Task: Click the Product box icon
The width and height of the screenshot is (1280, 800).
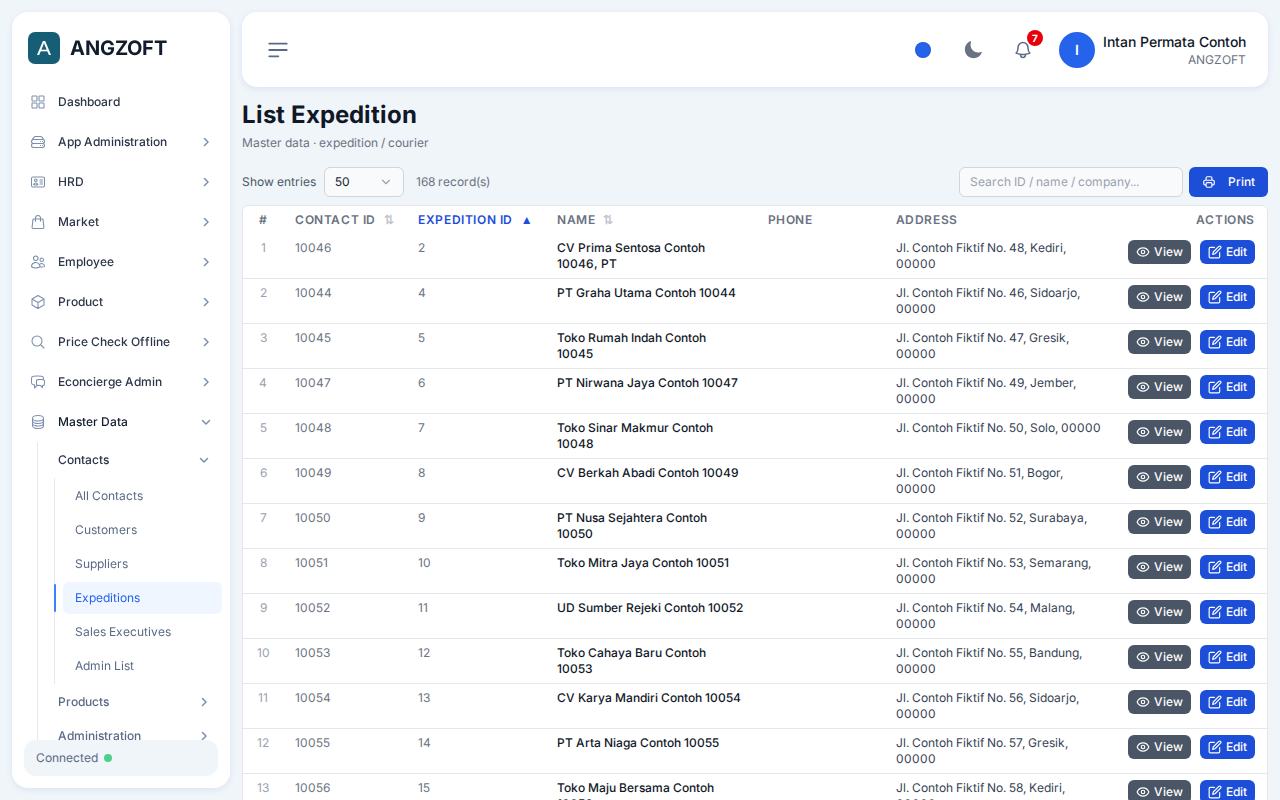Action: pos(38,302)
